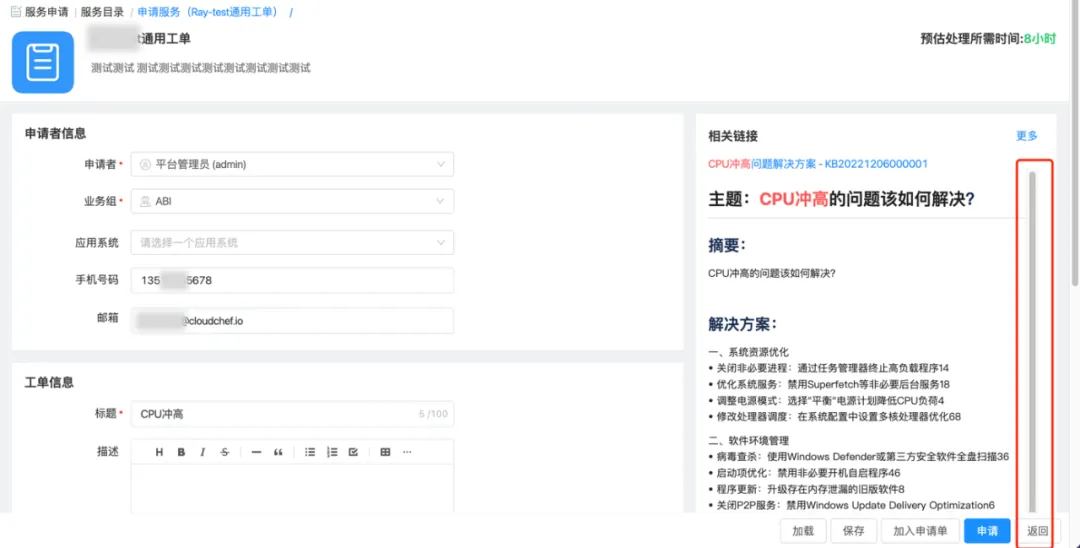Click the 返回 button
This screenshot has width=1080, height=548.
[x=1038, y=531]
